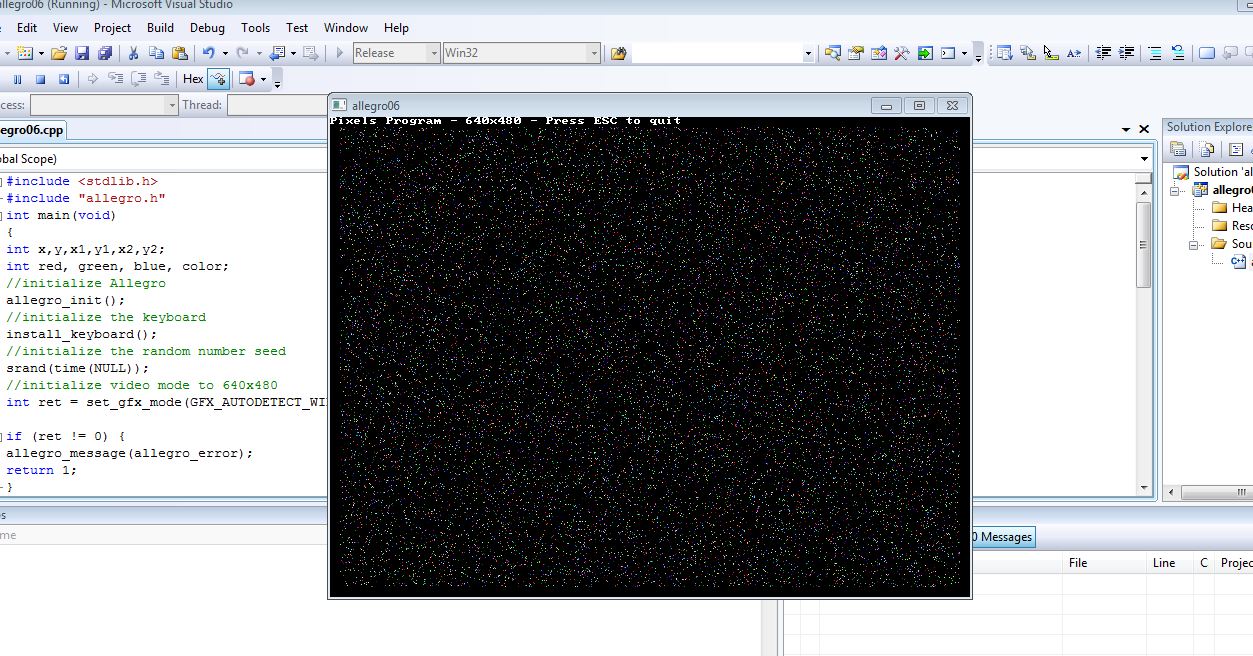Switch to the allegro06.cpp editor tab
Screen dimensions: 1253x656
click(x=33, y=129)
